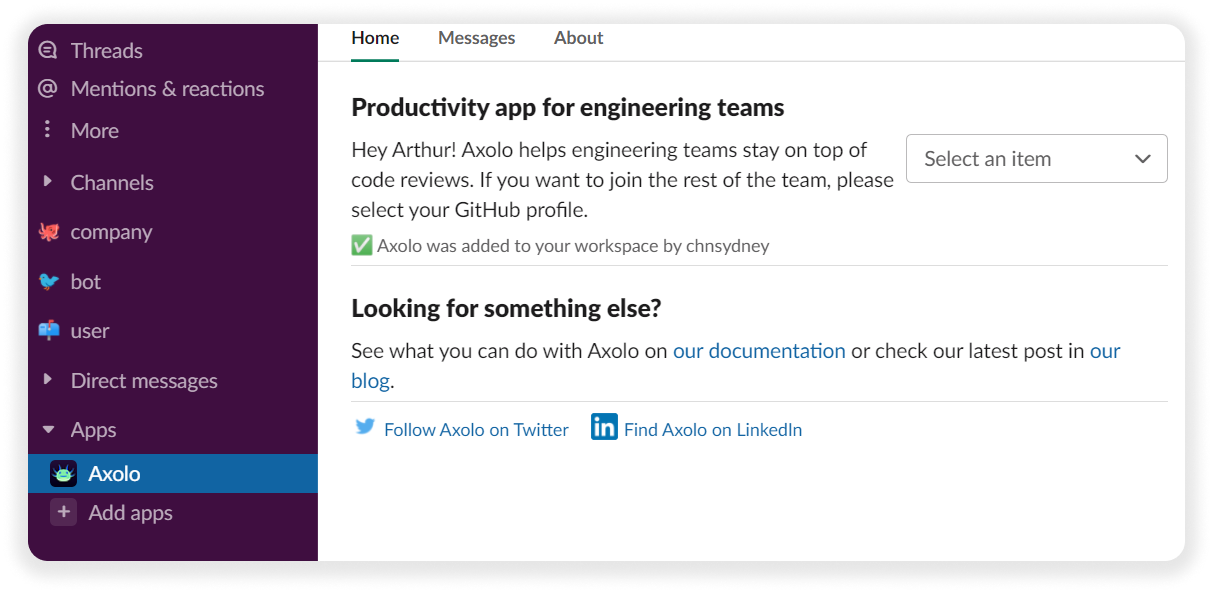Open the 'our blog' link
Screen dimensions: 1213x593
coord(1104,351)
